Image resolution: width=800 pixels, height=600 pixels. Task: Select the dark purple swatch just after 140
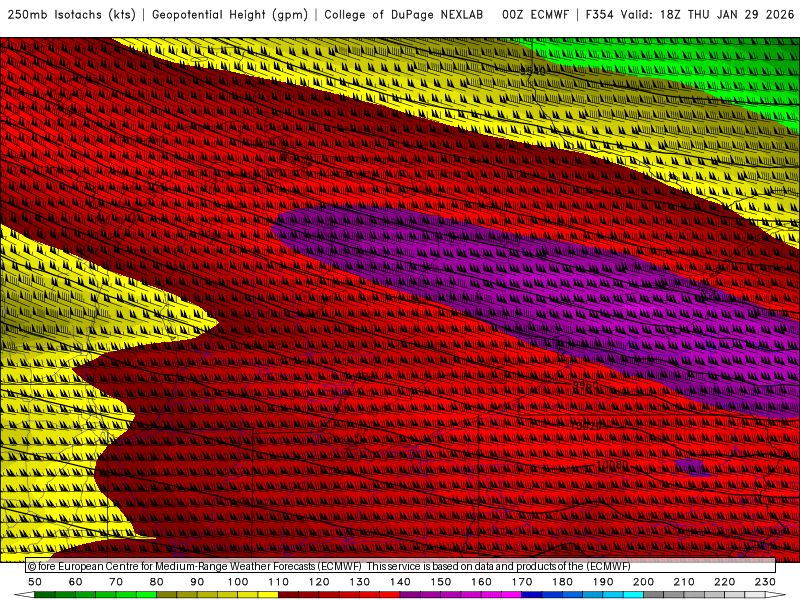410,595
